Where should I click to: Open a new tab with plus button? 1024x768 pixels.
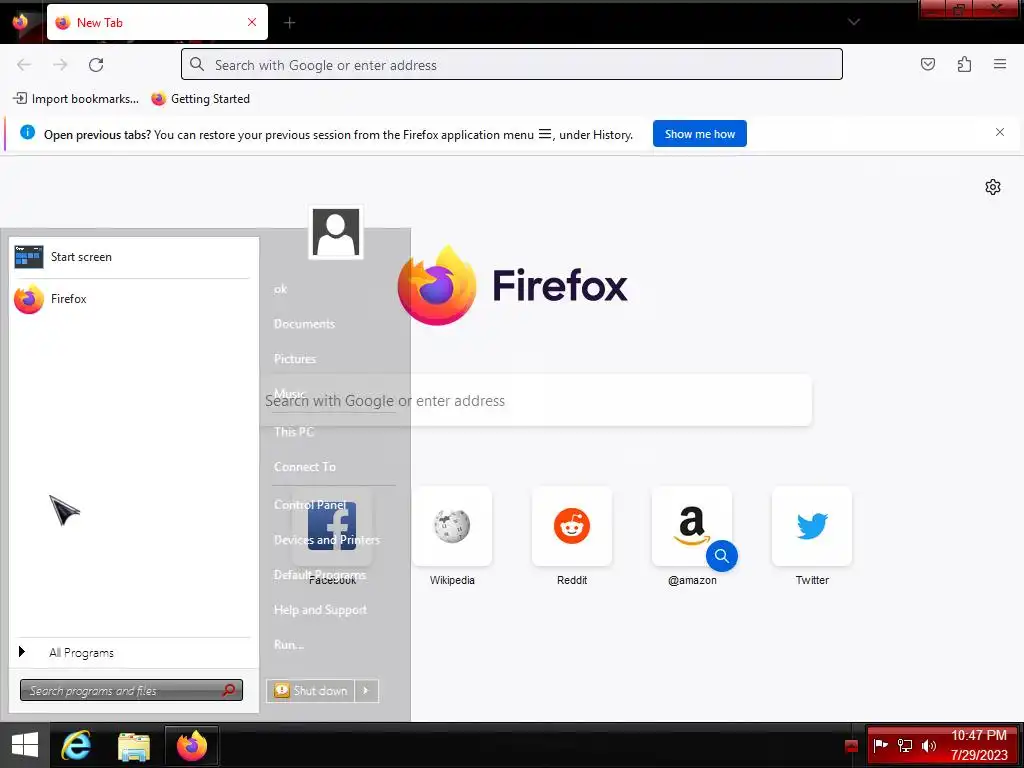click(x=289, y=23)
